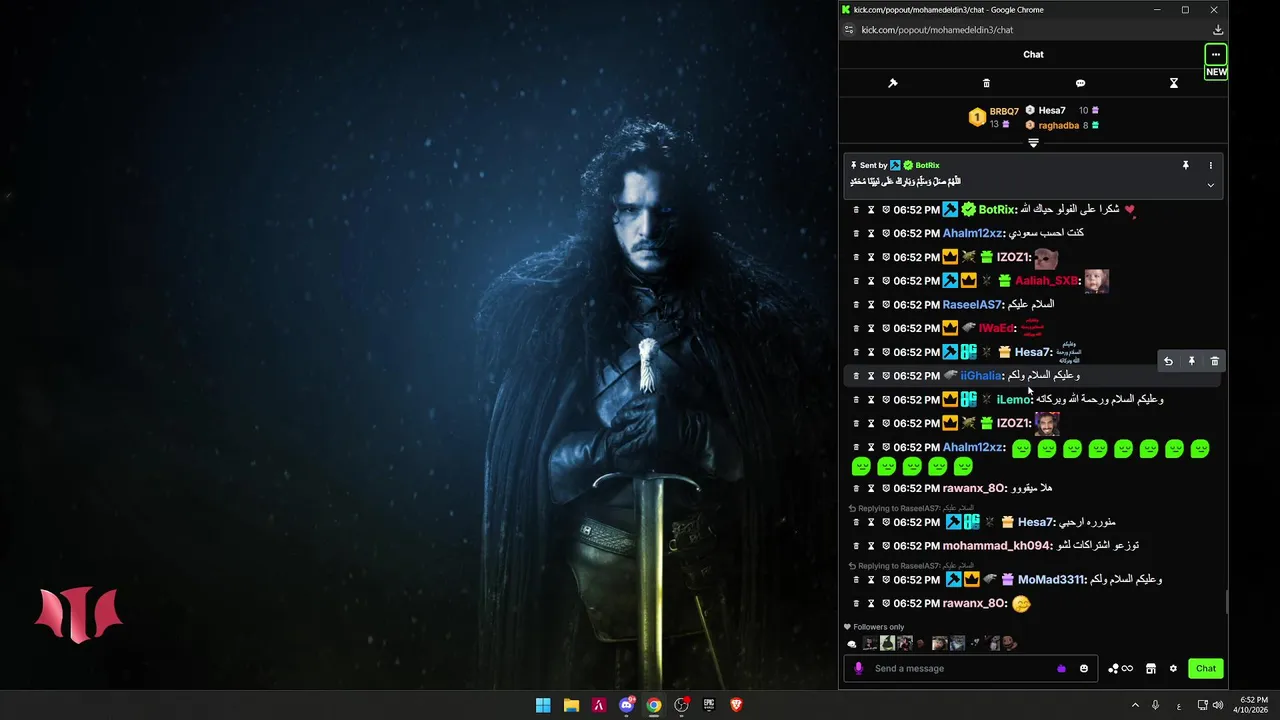
Task: Open Discord from the taskbar
Action: pyautogui.click(x=627, y=705)
